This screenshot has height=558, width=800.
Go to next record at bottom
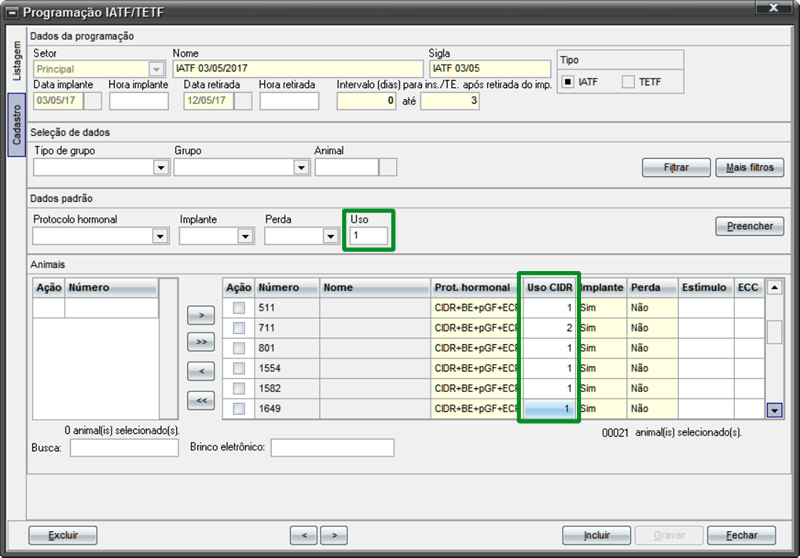(334, 536)
